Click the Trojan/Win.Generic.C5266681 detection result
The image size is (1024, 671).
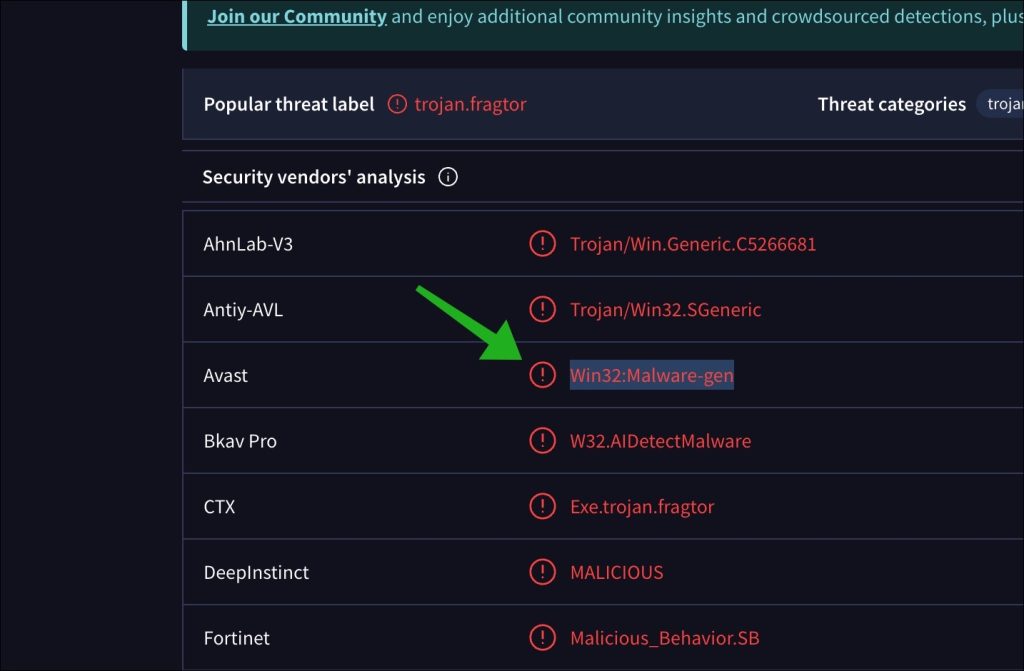pos(693,243)
